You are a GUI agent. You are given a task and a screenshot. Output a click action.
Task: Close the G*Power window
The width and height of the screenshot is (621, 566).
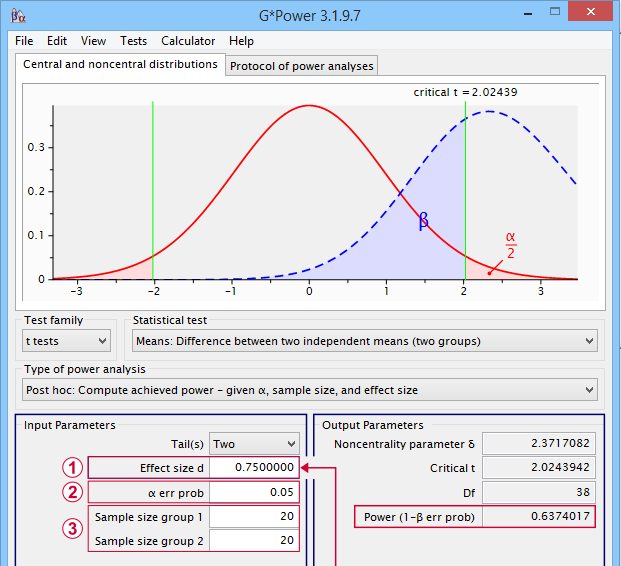(x=591, y=11)
